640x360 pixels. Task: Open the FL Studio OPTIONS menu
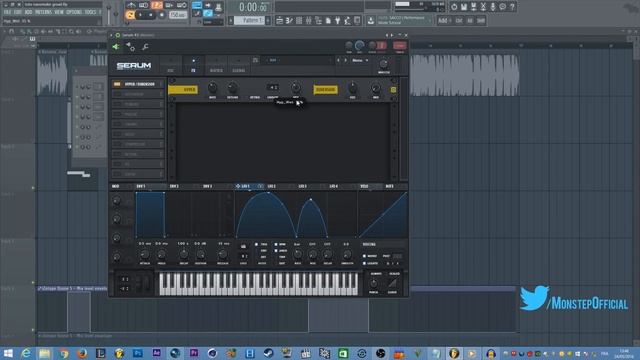(x=74, y=12)
